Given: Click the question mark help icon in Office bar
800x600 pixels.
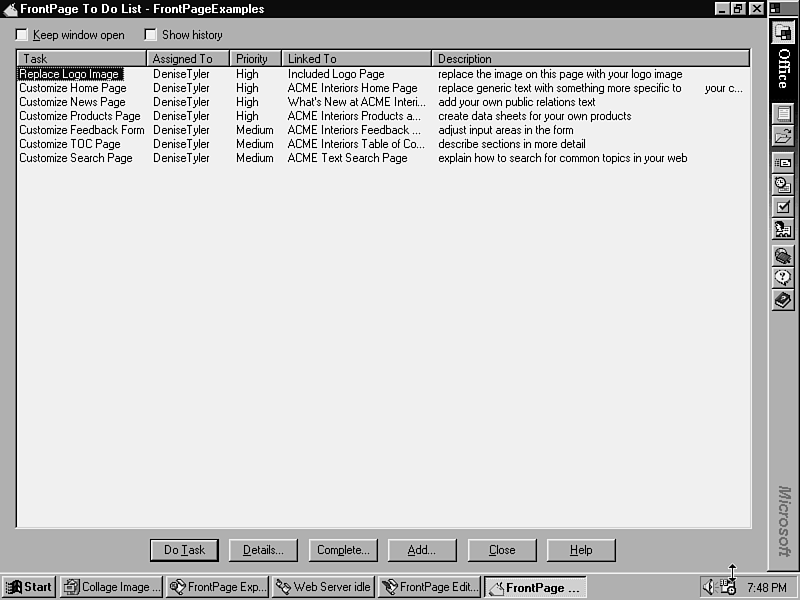Looking at the screenshot, I should [x=783, y=278].
